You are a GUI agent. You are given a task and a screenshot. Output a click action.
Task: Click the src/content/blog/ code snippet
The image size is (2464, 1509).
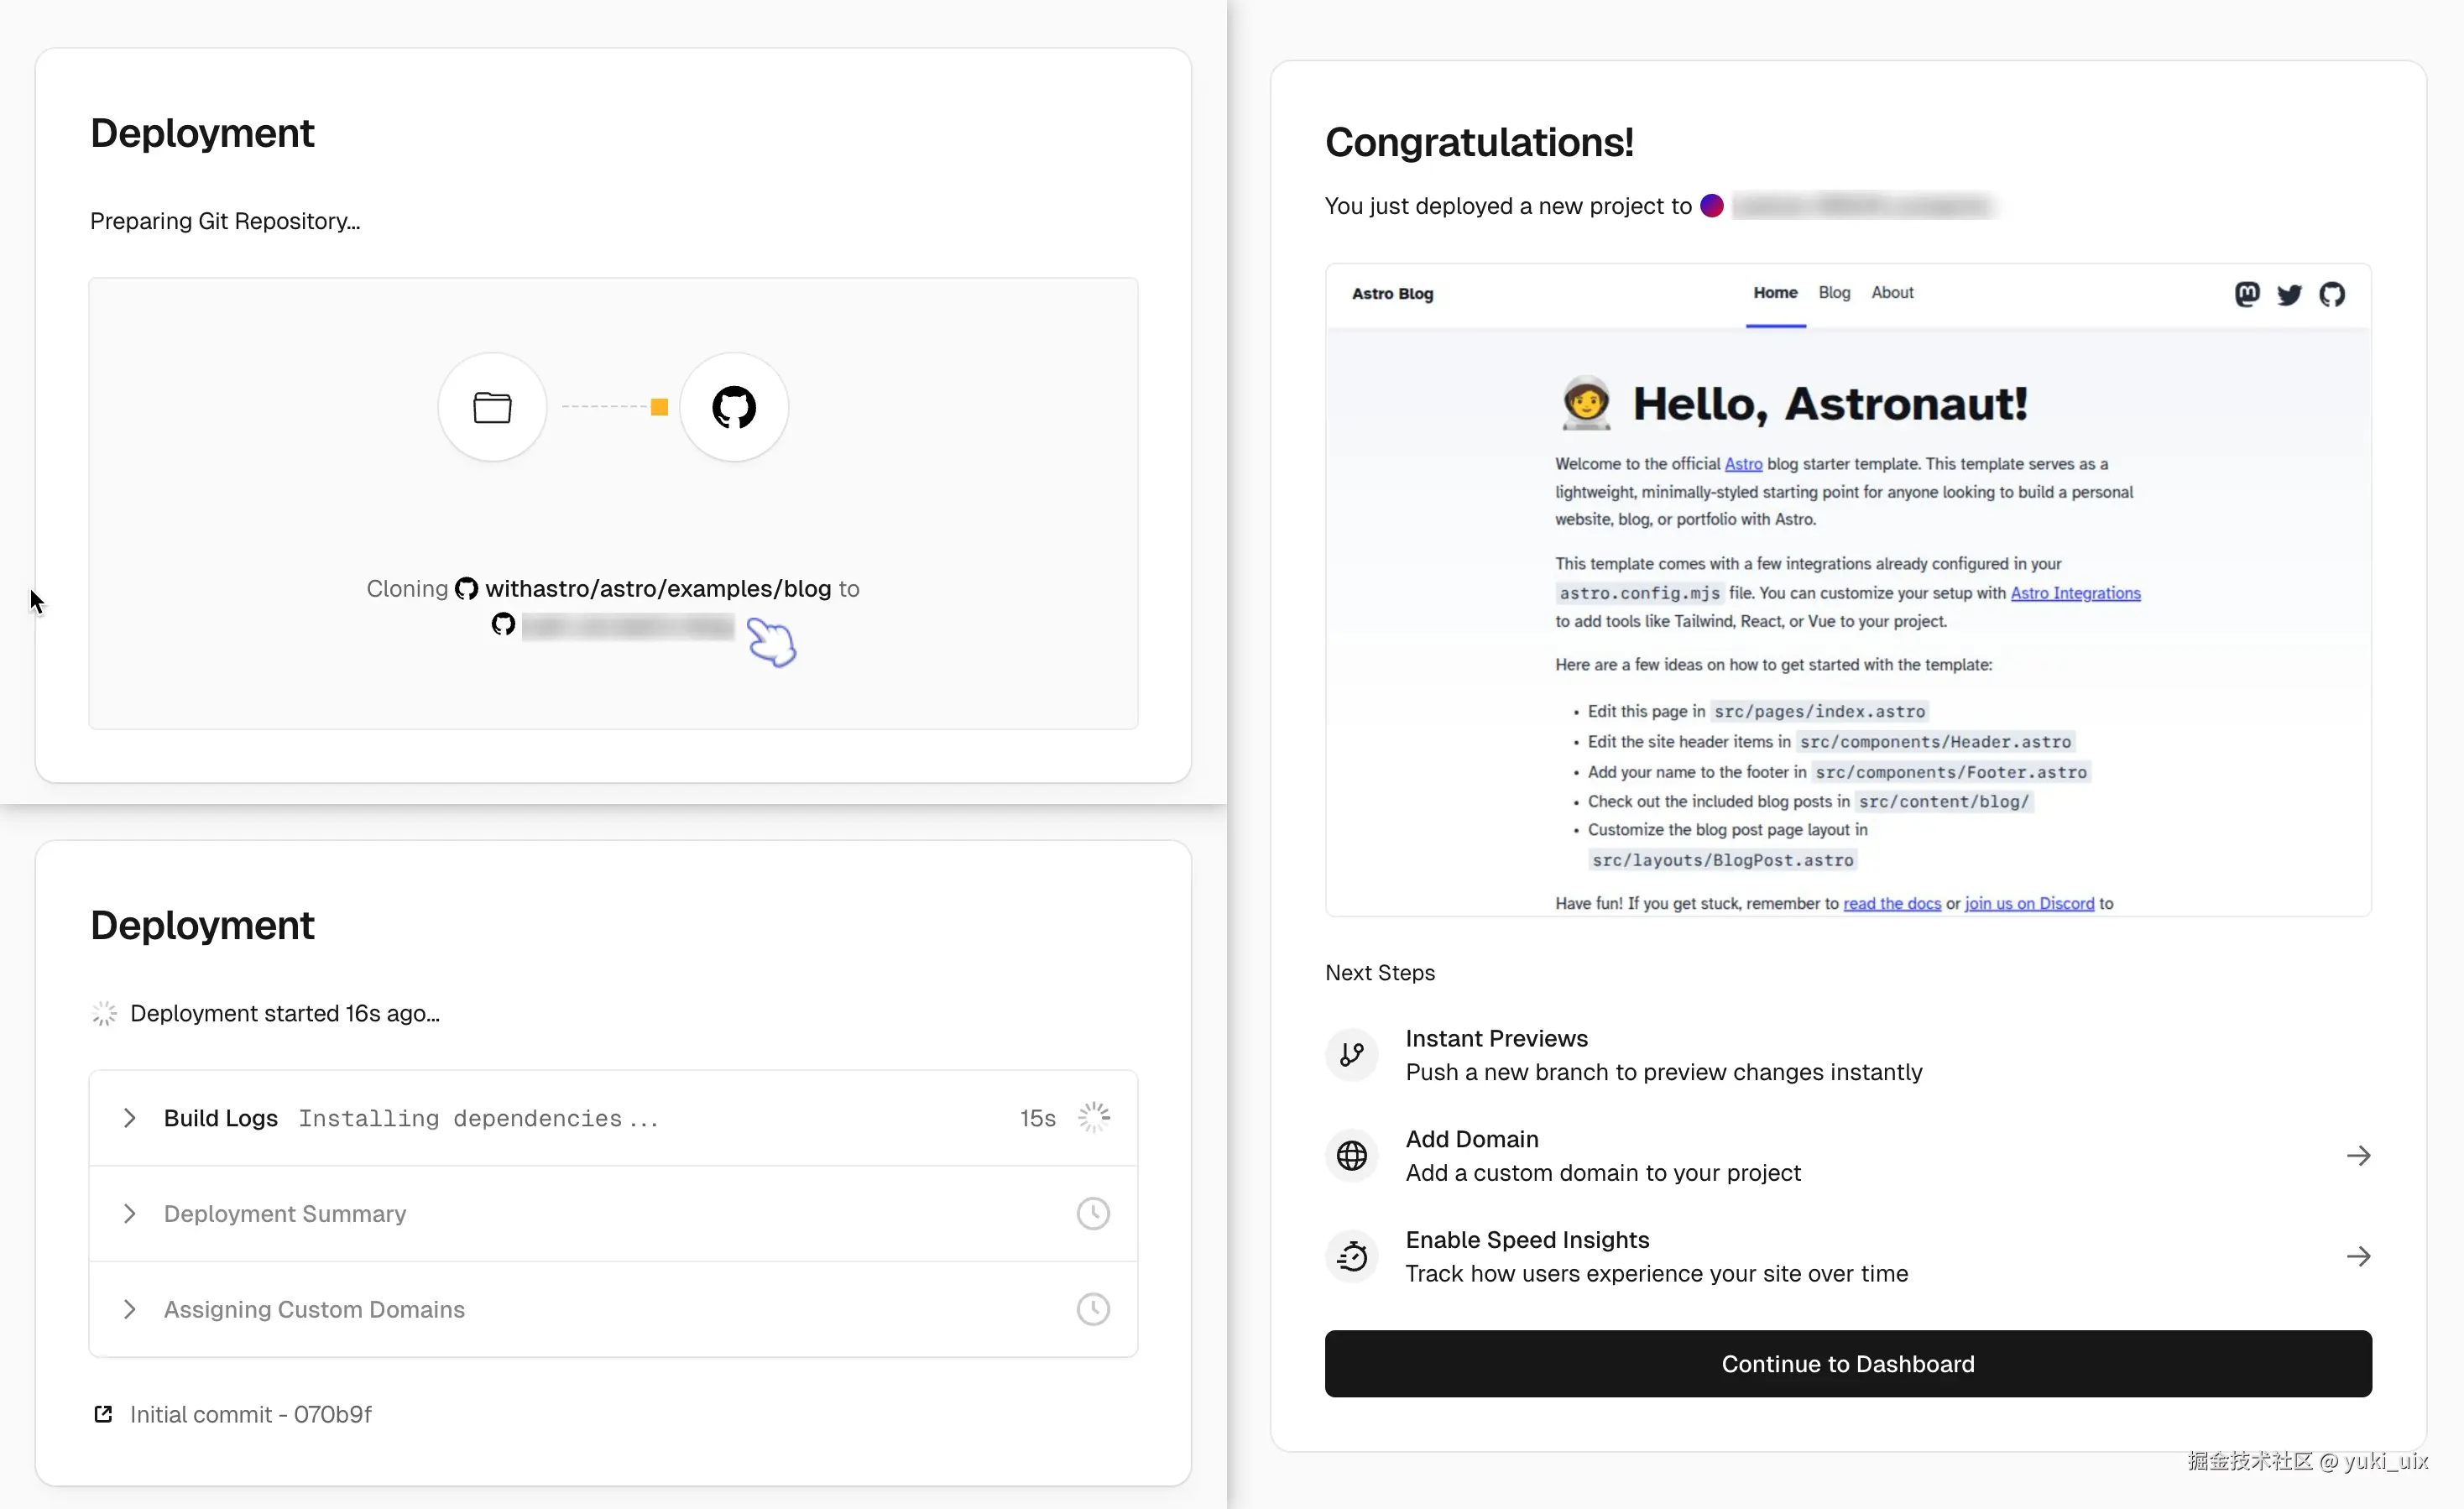[x=1943, y=801]
